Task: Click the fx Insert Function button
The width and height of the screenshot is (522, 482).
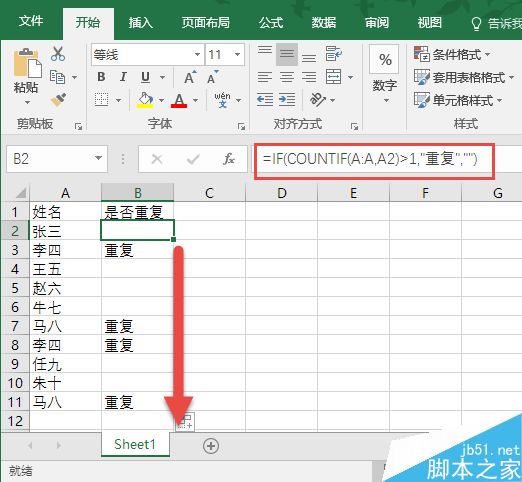Action: pyautogui.click(x=229, y=159)
